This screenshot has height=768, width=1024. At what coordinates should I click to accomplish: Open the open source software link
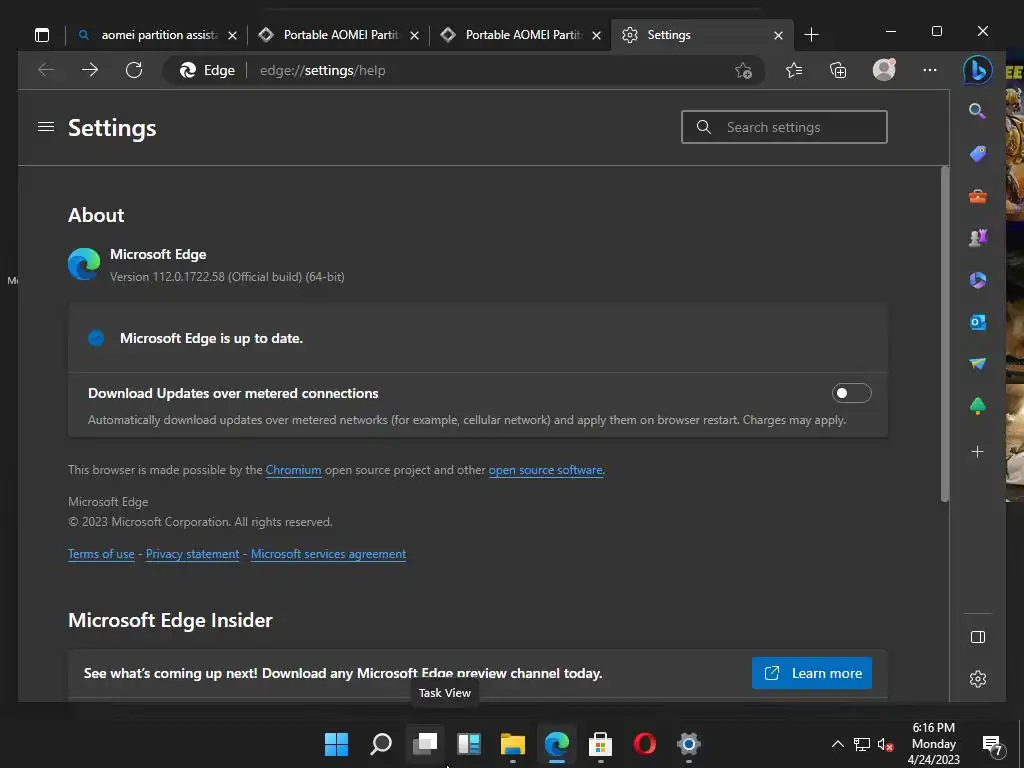click(545, 470)
